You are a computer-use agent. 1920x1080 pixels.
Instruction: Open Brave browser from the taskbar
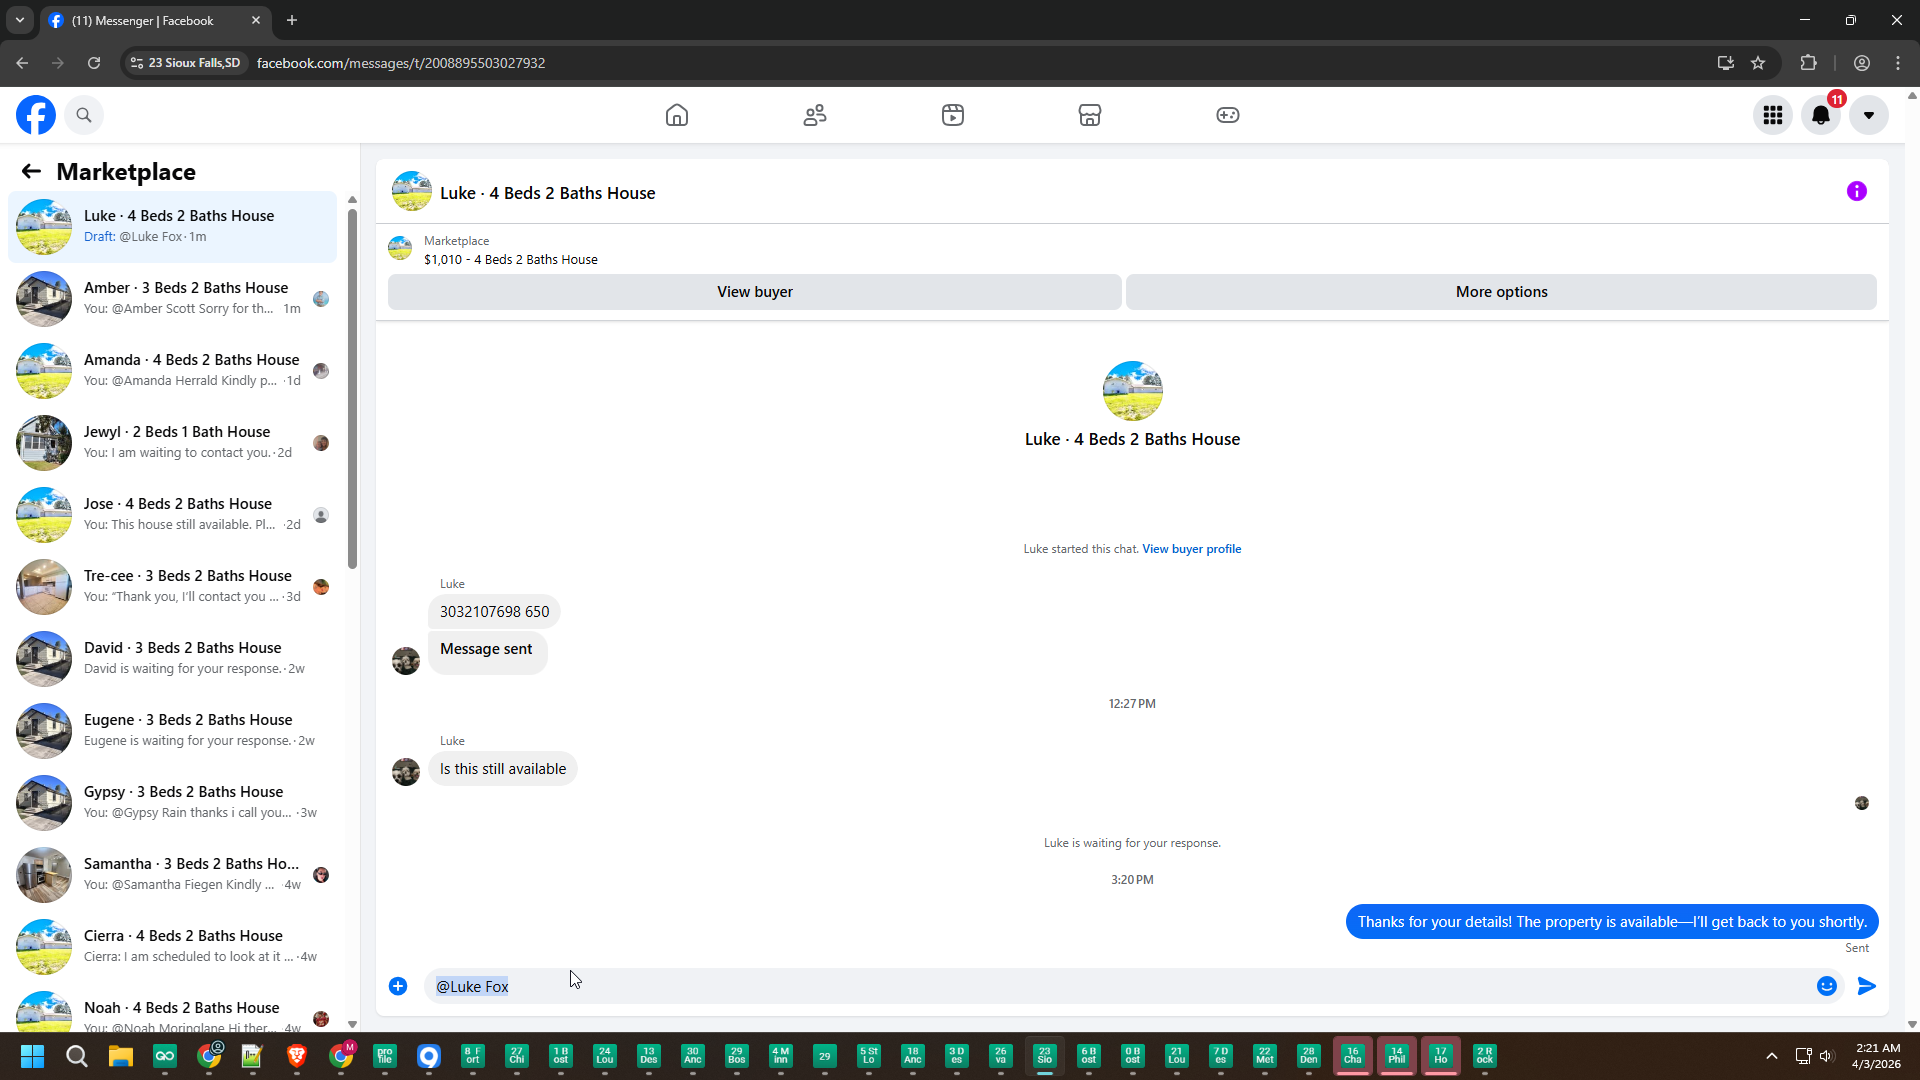point(297,1056)
